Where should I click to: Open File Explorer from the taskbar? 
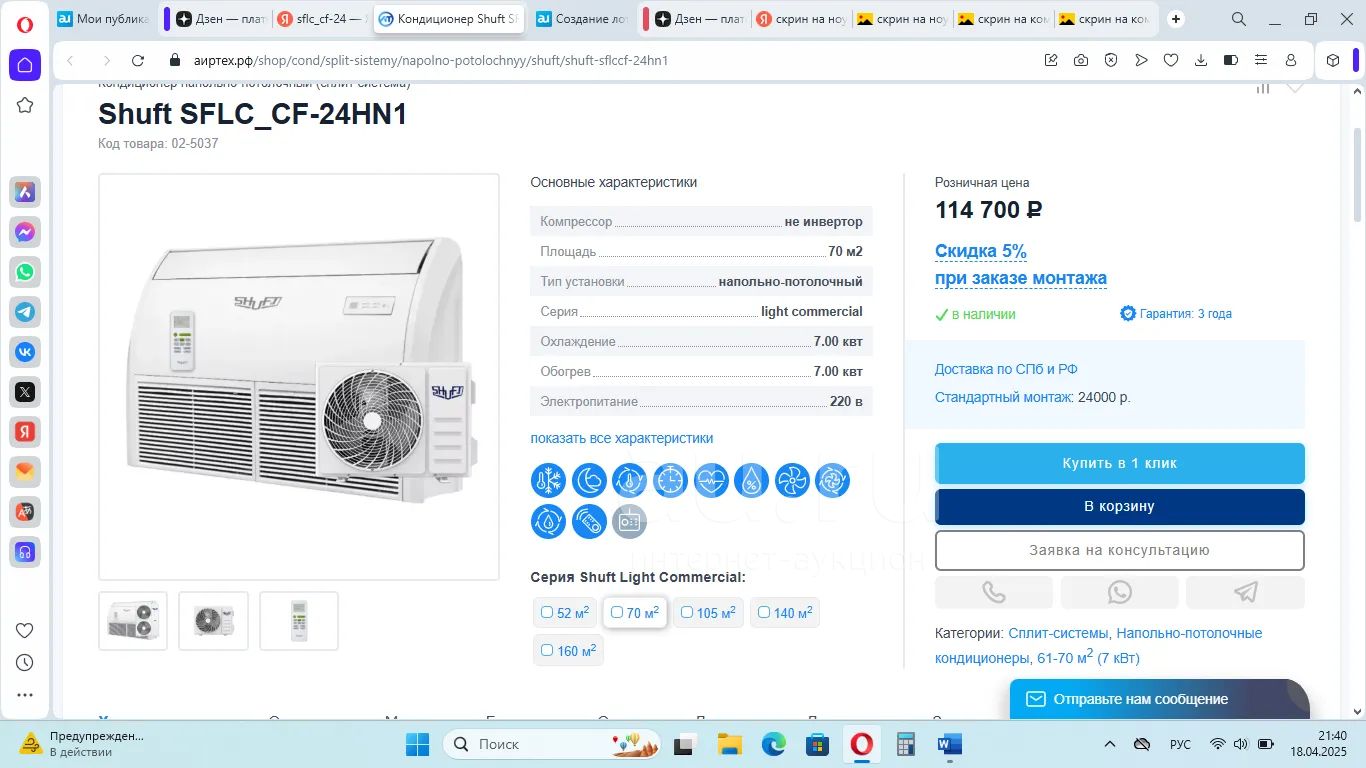729,744
